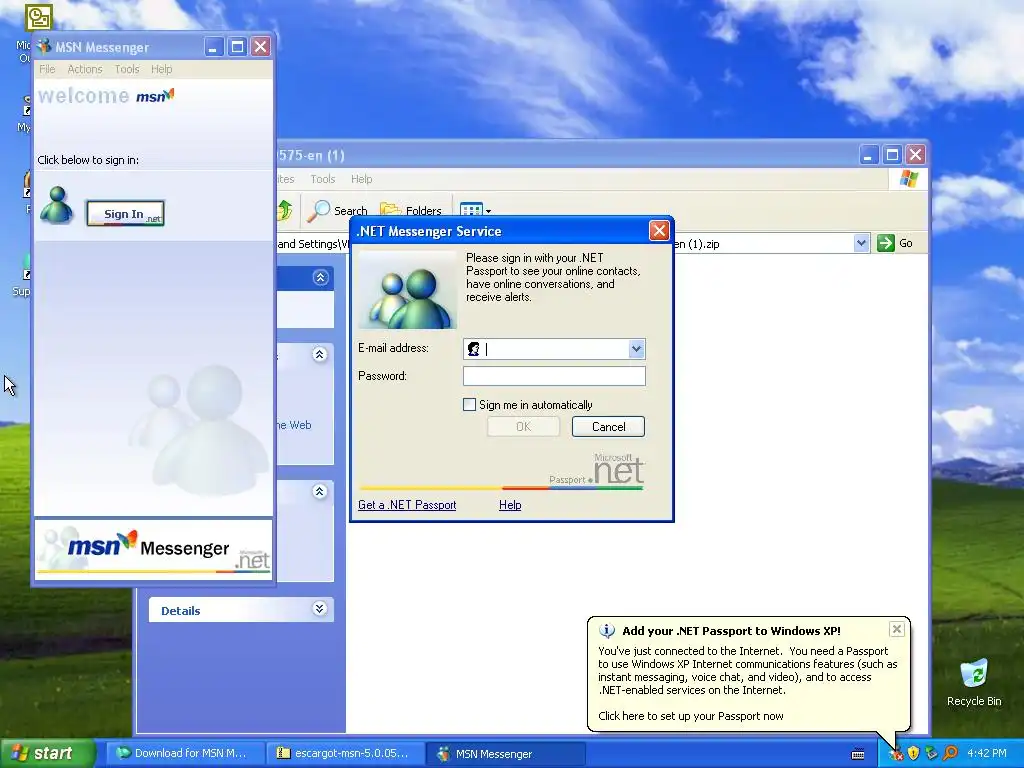Click the Views icon in the Explorer toolbar

coord(471,210)
